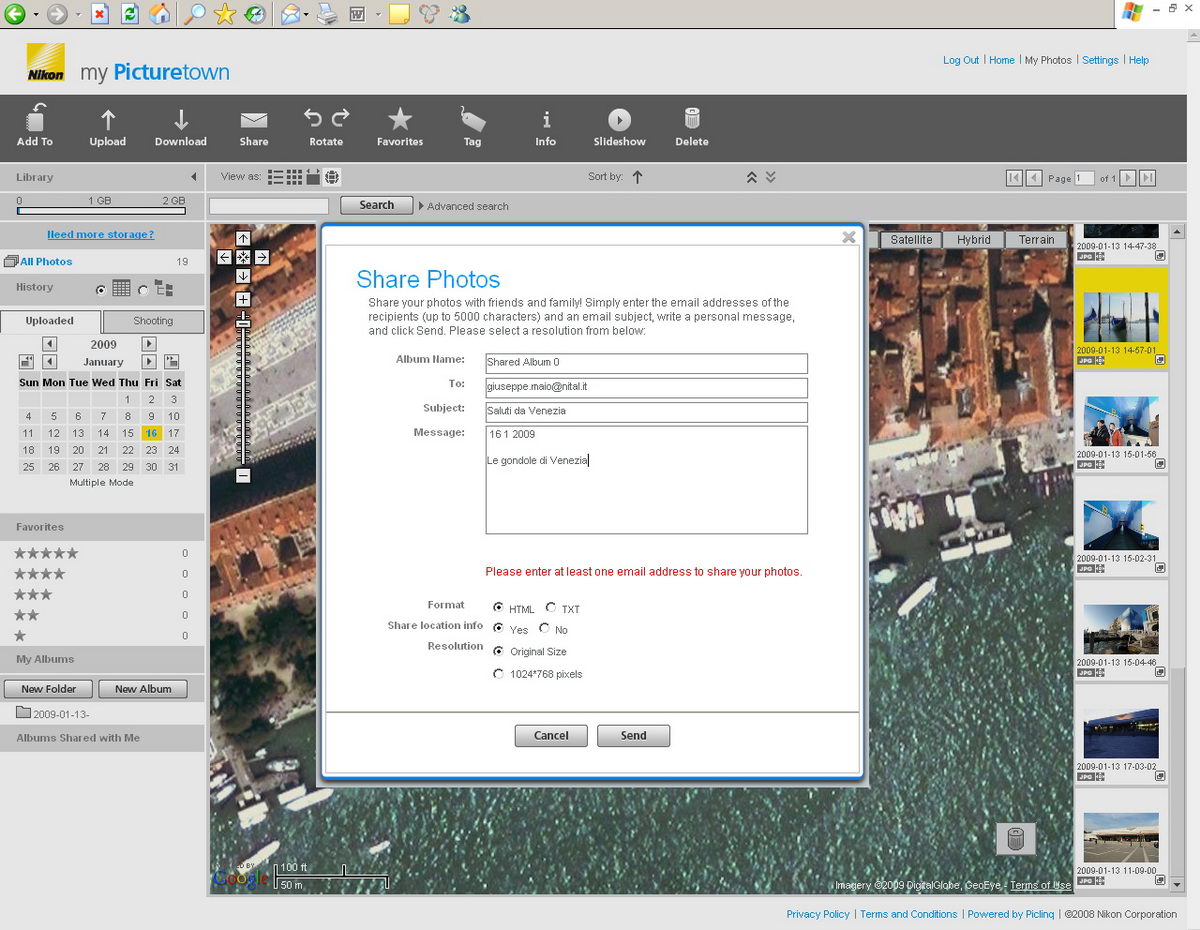
Task: Open the Share envelope icon
Action: click(254, 120)
